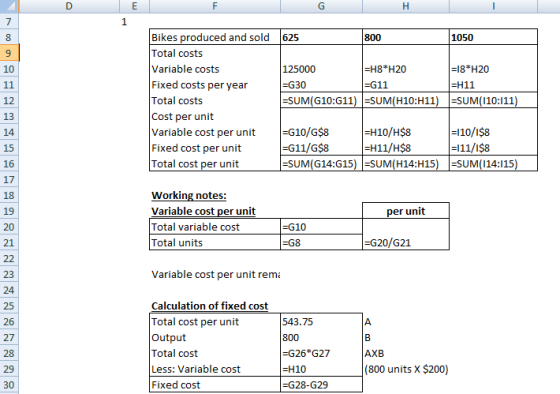
Task: Select row 17 header
Action: pyautogui.click(x=9, y=179)
